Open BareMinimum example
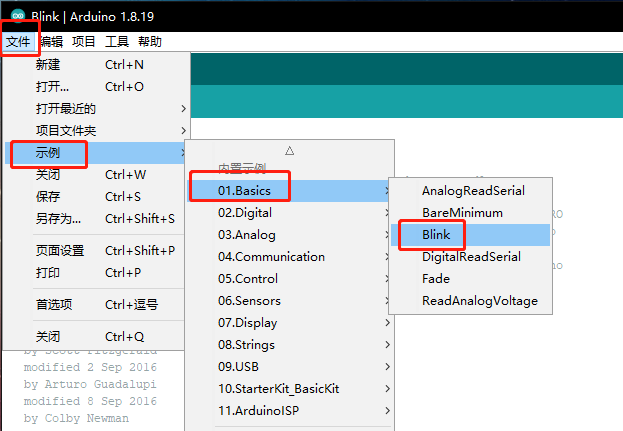Screen dimensions: 623x431 click(x=470, y=213)
